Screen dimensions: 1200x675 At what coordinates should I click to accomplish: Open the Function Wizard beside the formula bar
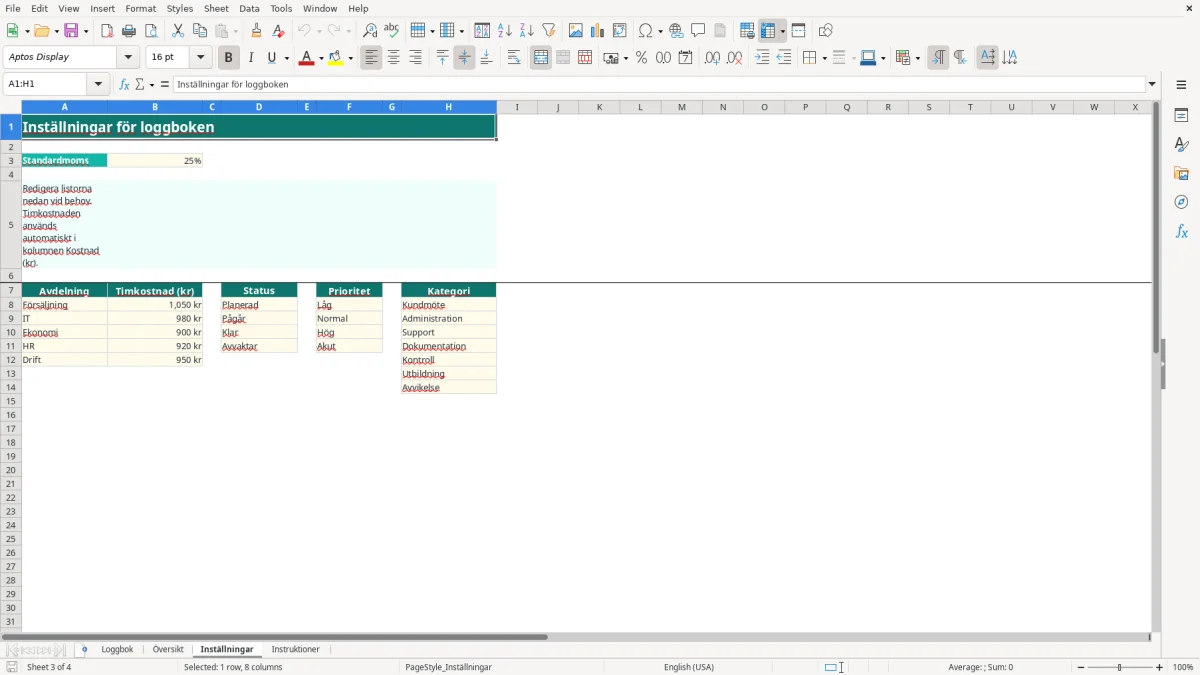tap(124, 85)
